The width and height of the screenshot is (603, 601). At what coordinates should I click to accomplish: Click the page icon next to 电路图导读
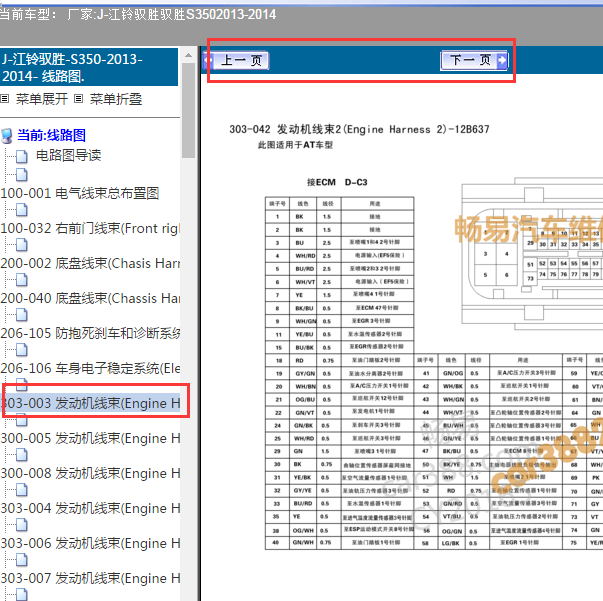tap(22, 156)
